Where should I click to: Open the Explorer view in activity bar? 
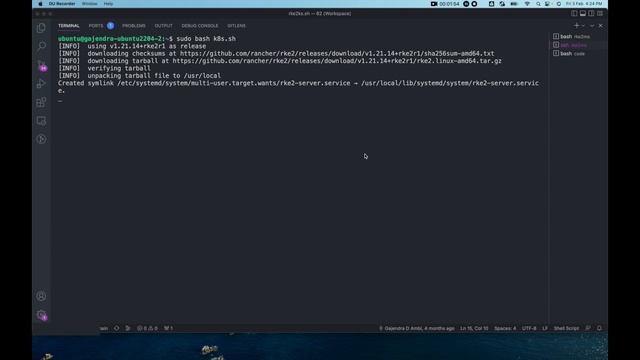(41, 28)
